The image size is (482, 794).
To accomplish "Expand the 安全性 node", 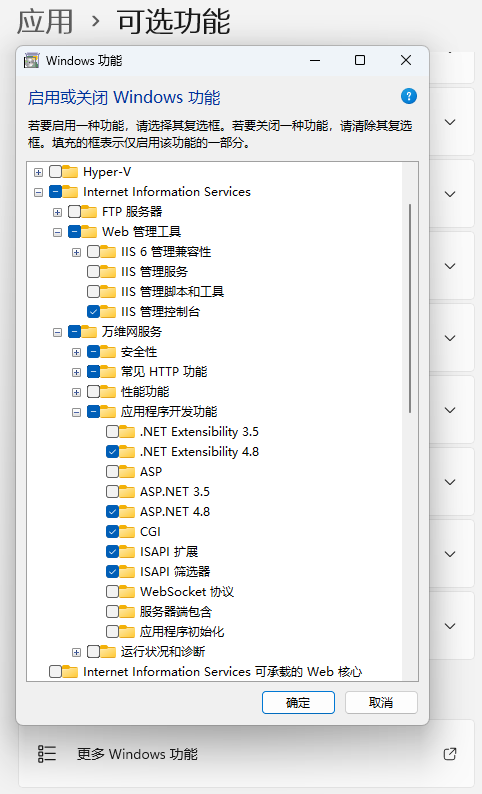I will pyautogui.click(x=76, y=352).
